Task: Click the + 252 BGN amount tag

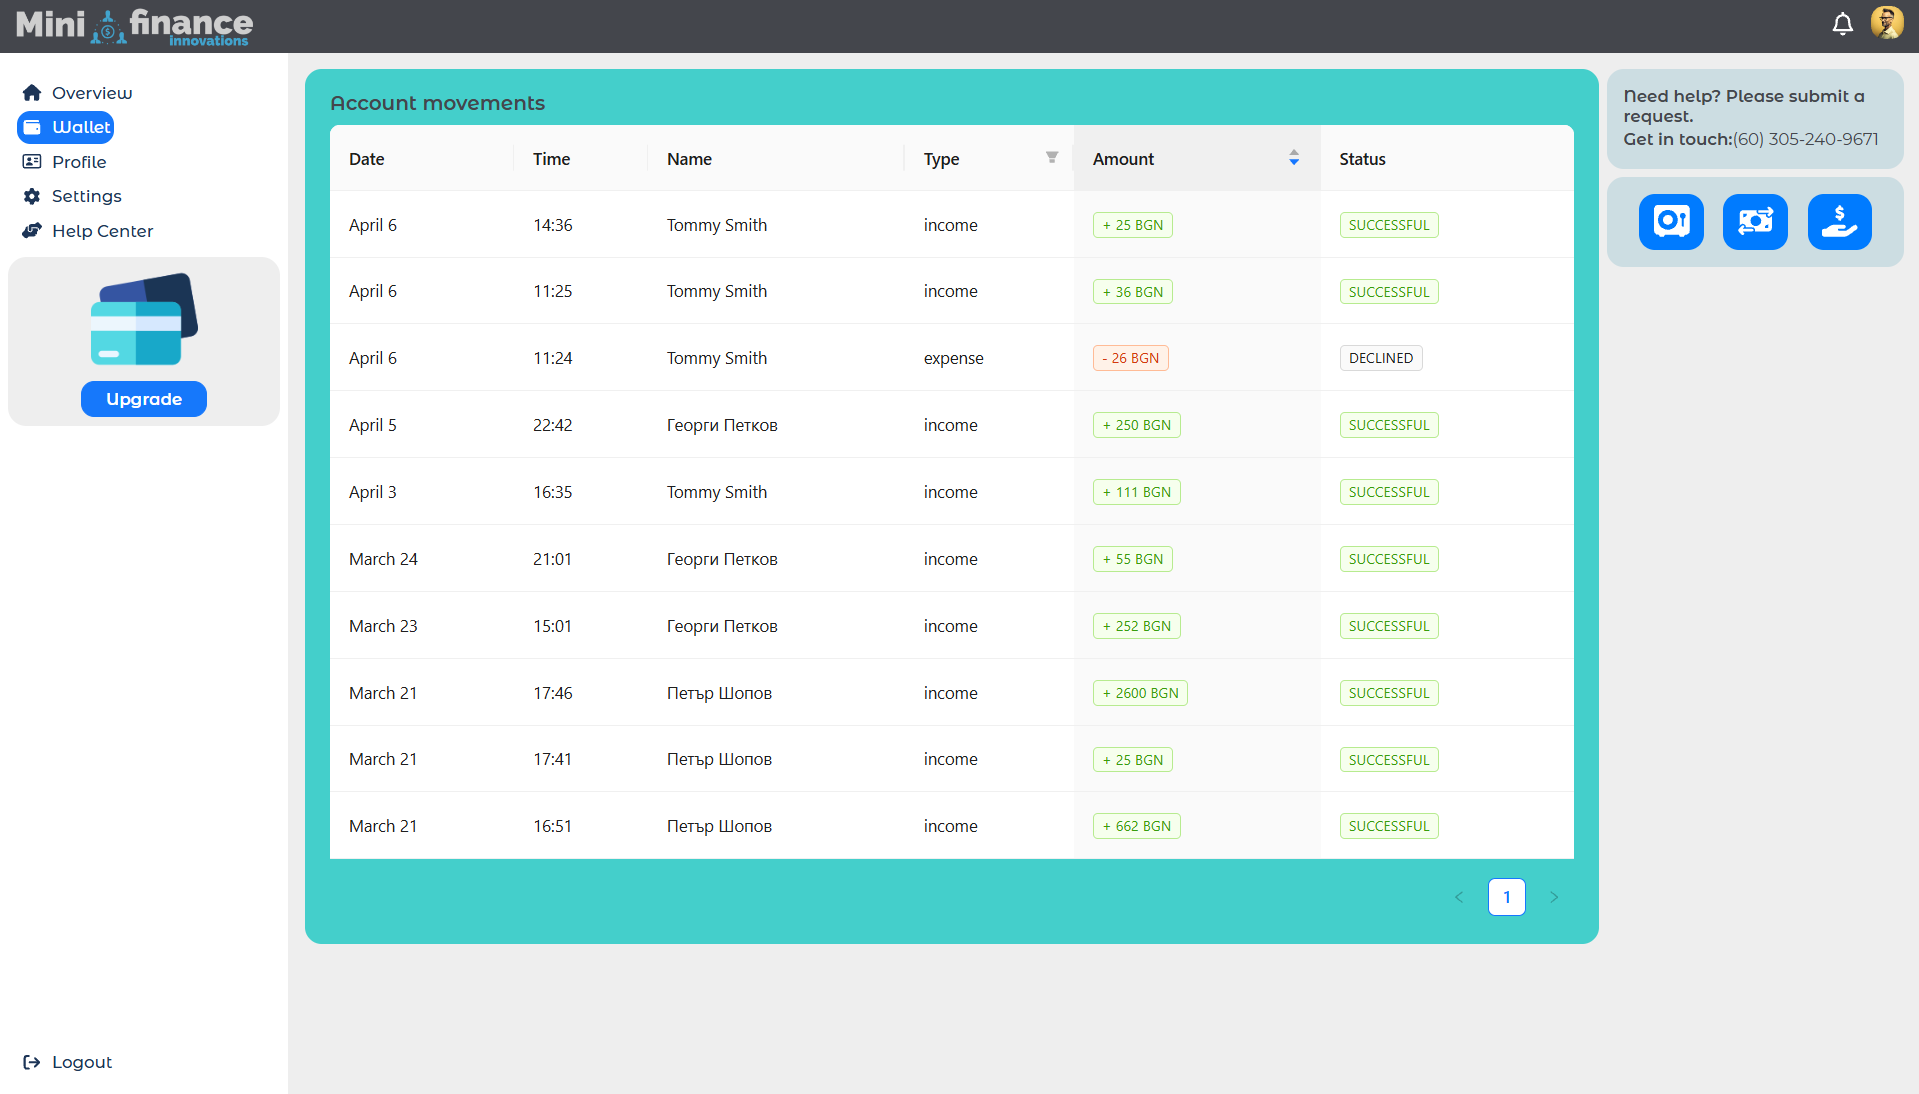Action: coord(1136,626)
